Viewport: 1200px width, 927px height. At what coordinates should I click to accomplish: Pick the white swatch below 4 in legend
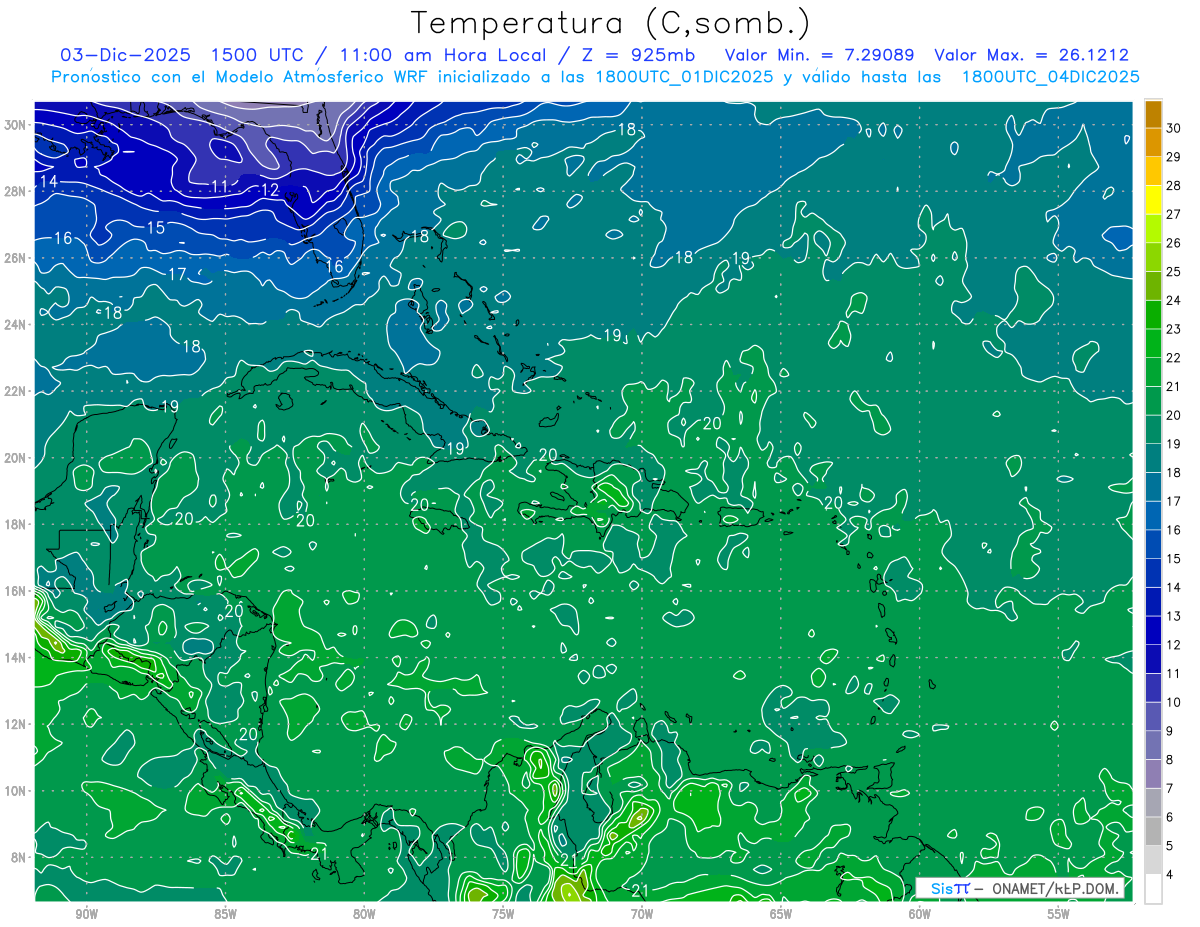click(x=1153, y=888)
